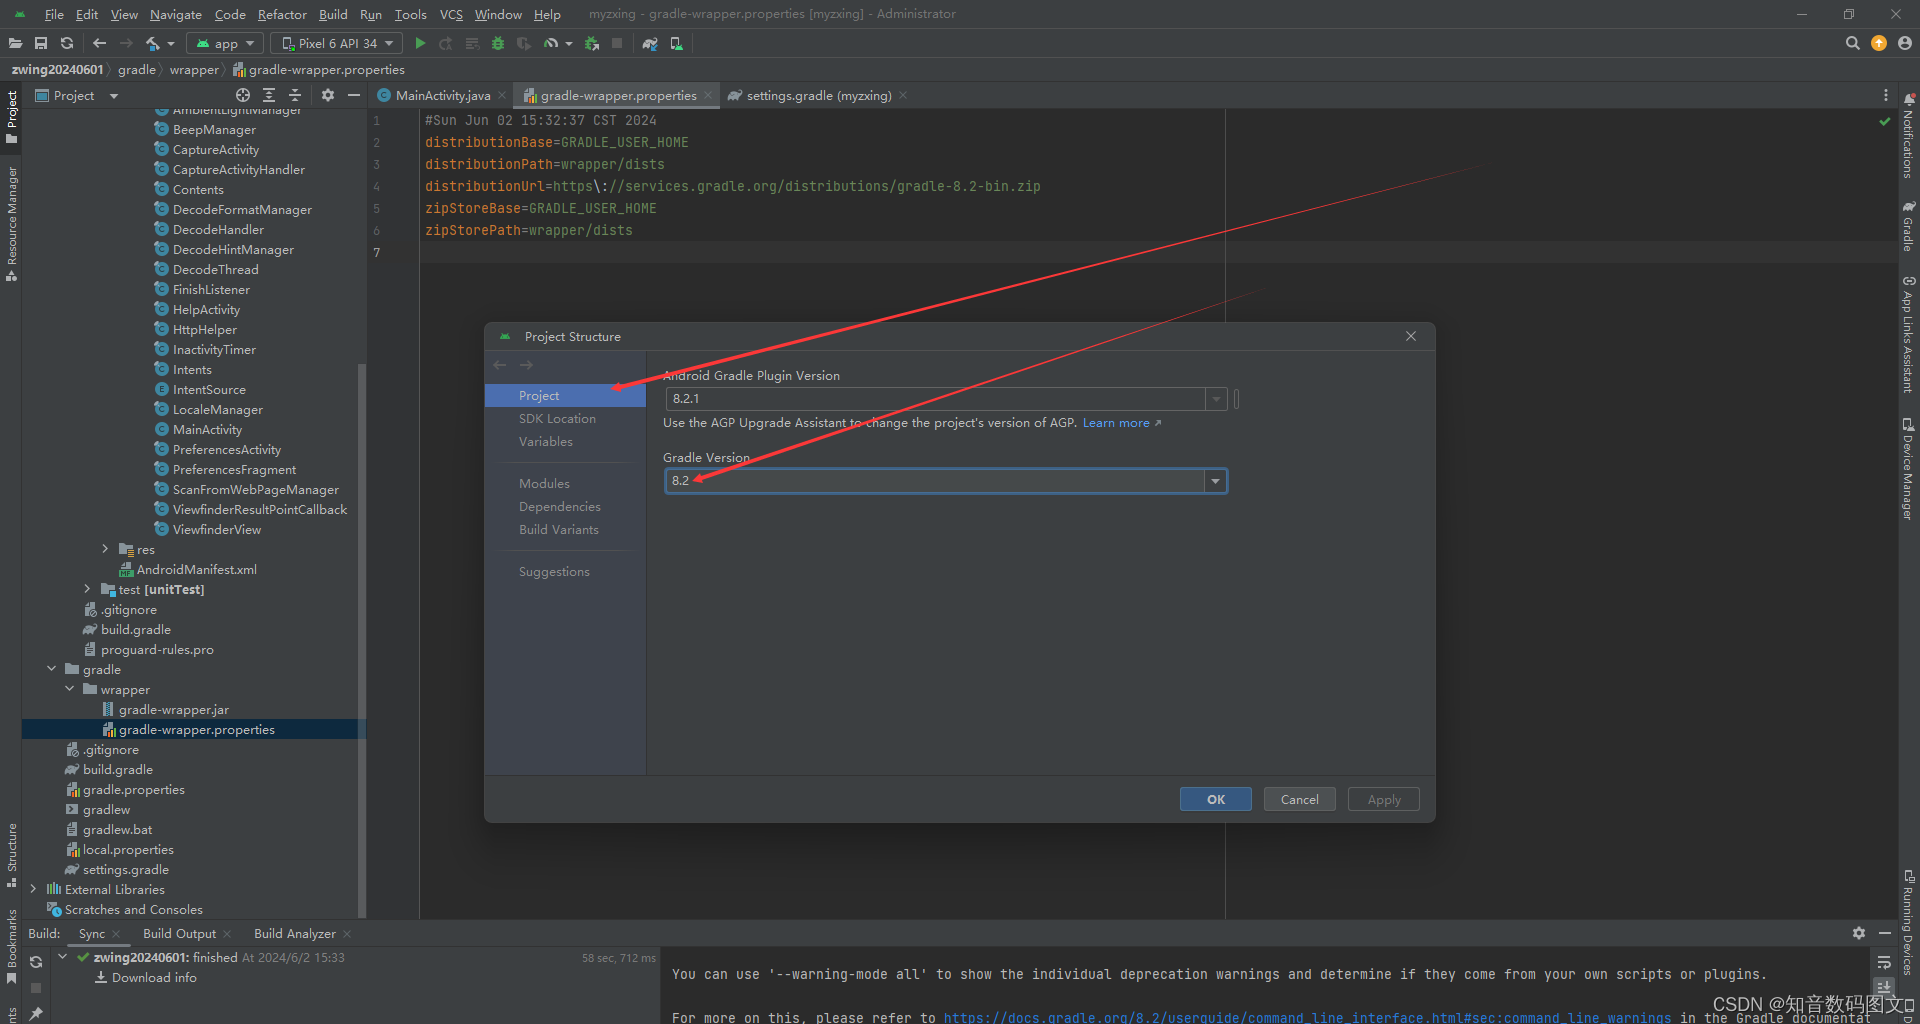Viewport: 1920px width, 1024px height.
Task: Select Dependencies in Project Structure sidebar
Action: click(560, 507)
